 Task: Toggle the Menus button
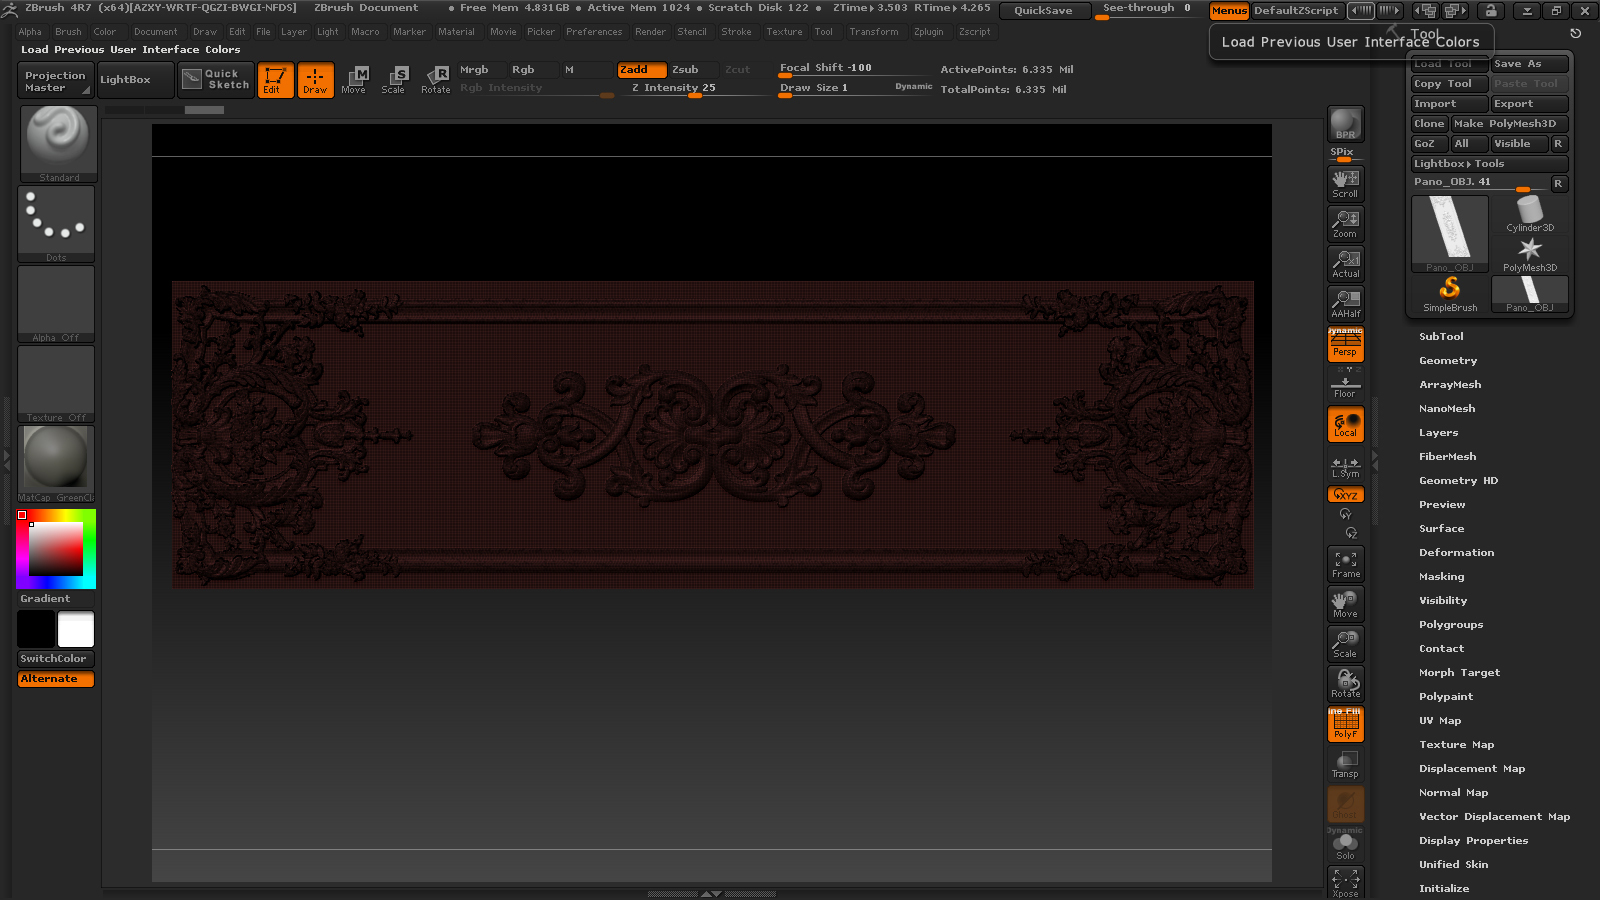coord(1229,11)
